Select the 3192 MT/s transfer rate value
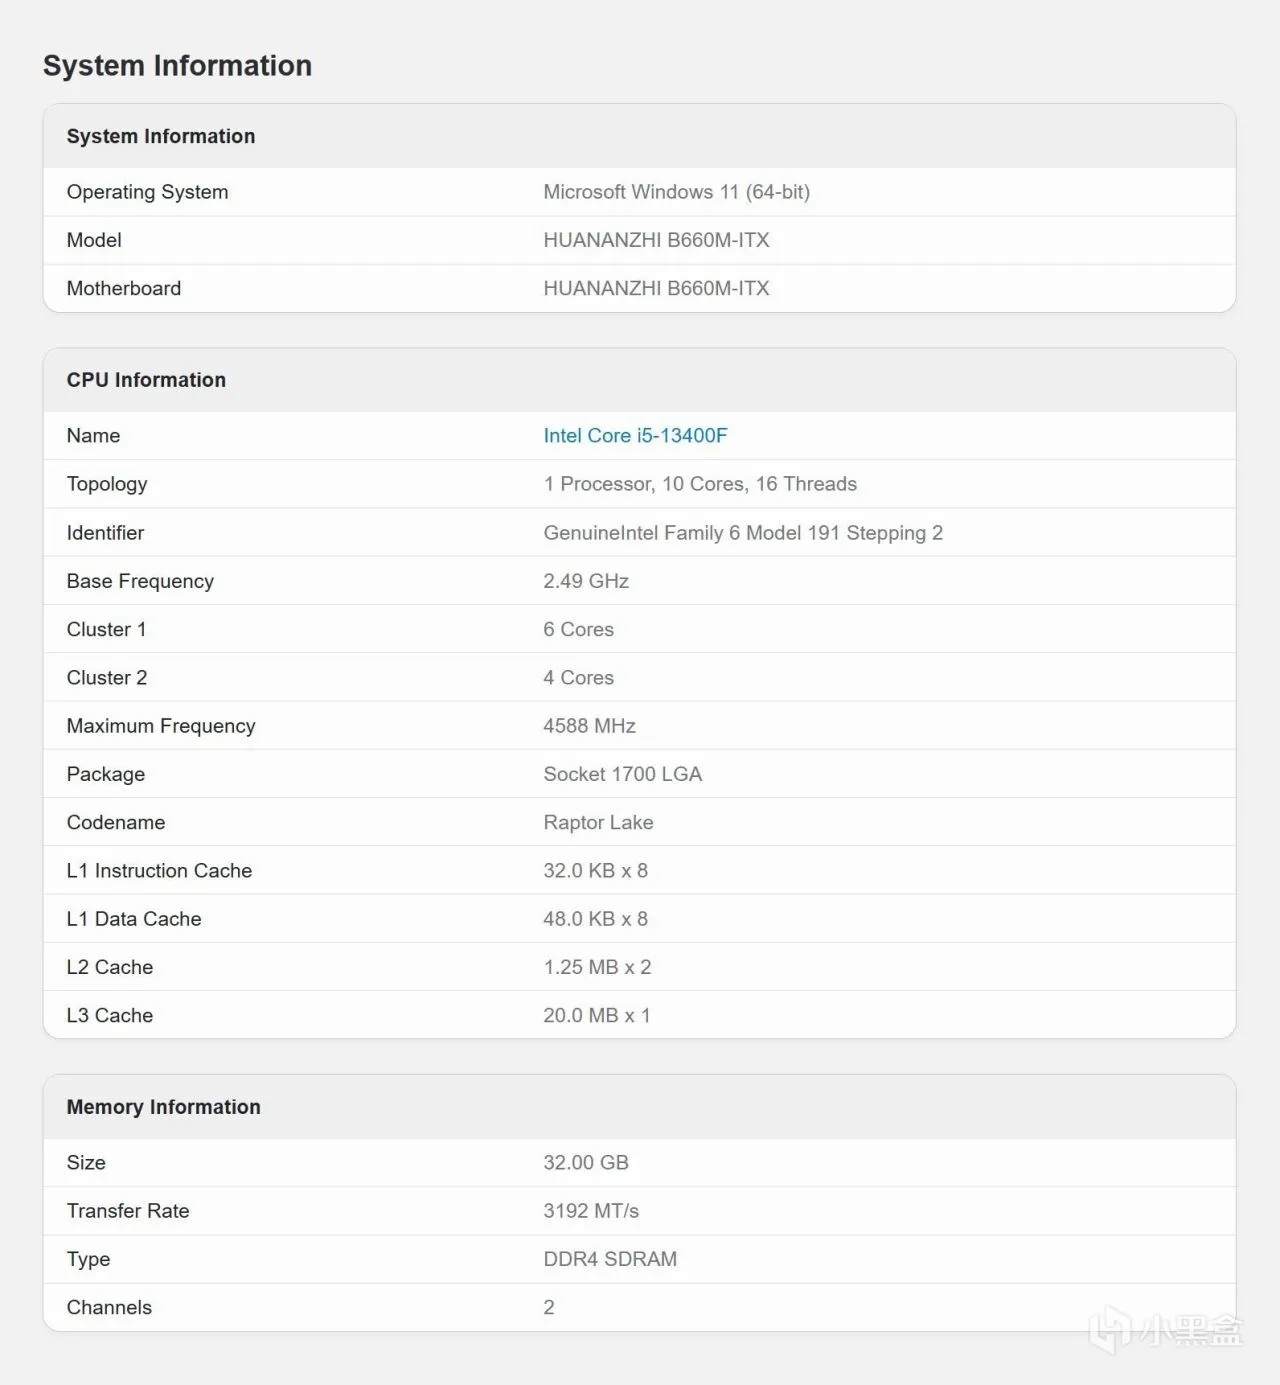Viewport: 1280px width, 1385px height. [591, 1211]
